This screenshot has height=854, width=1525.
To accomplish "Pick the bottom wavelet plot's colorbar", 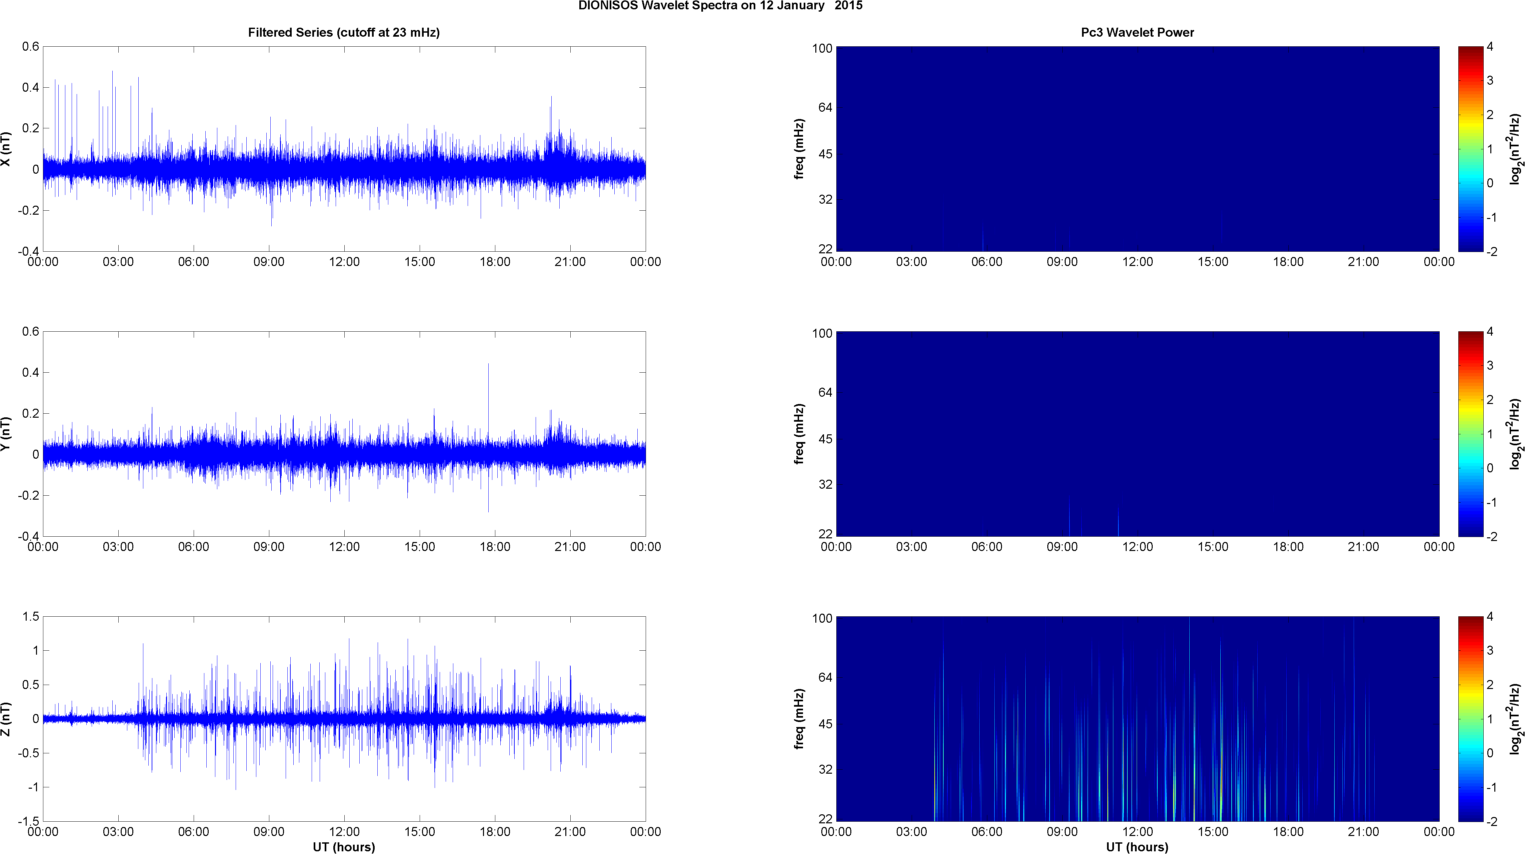I will (x=1470, y=719).
